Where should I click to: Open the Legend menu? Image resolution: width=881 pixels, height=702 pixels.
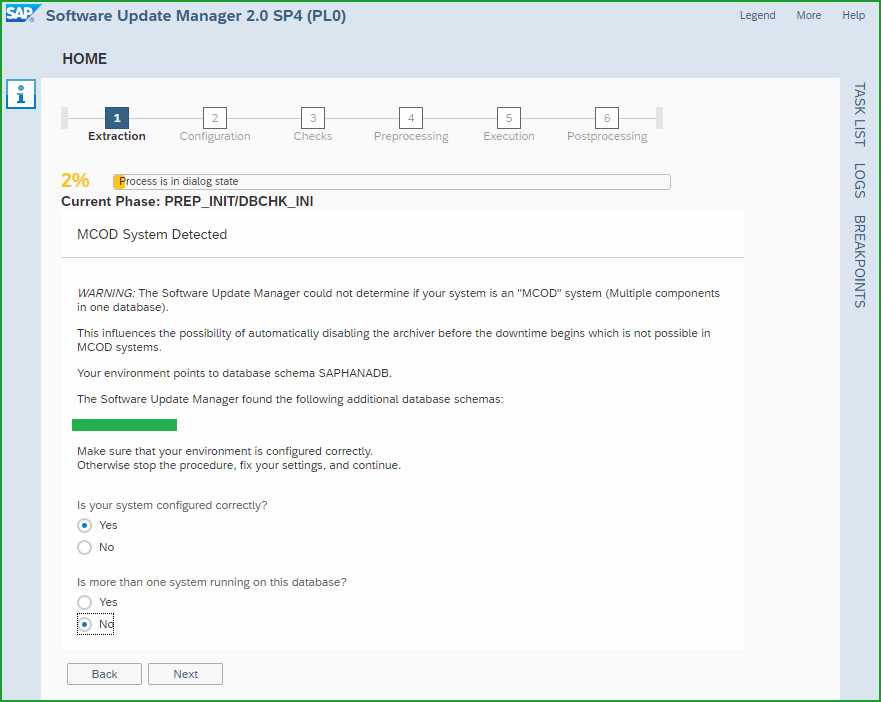click(x=757, y=15)
